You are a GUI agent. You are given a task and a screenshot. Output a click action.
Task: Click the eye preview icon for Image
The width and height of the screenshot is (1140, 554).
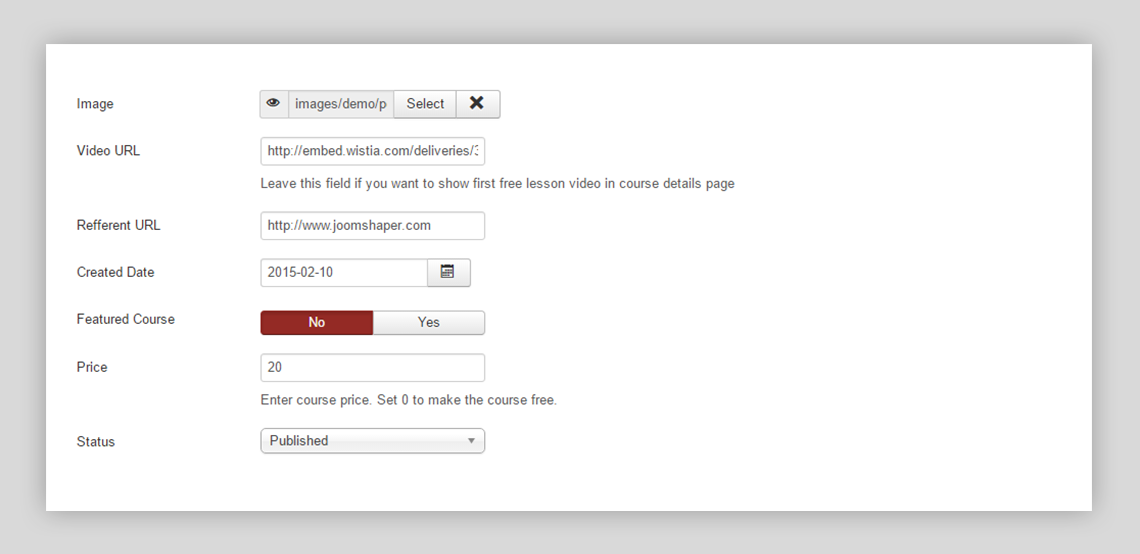[274, 104]
